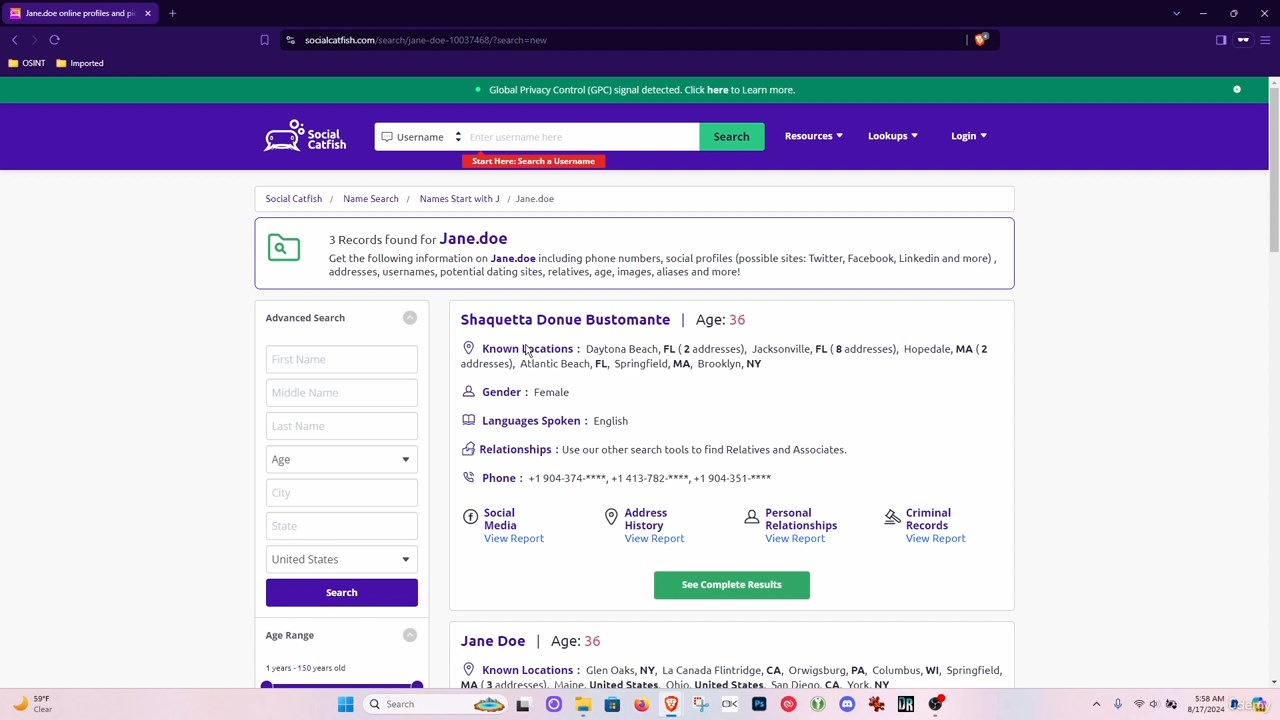Click See Complete Results button
The height and width of the screenshot is (720, 1280).
(731, 585)
